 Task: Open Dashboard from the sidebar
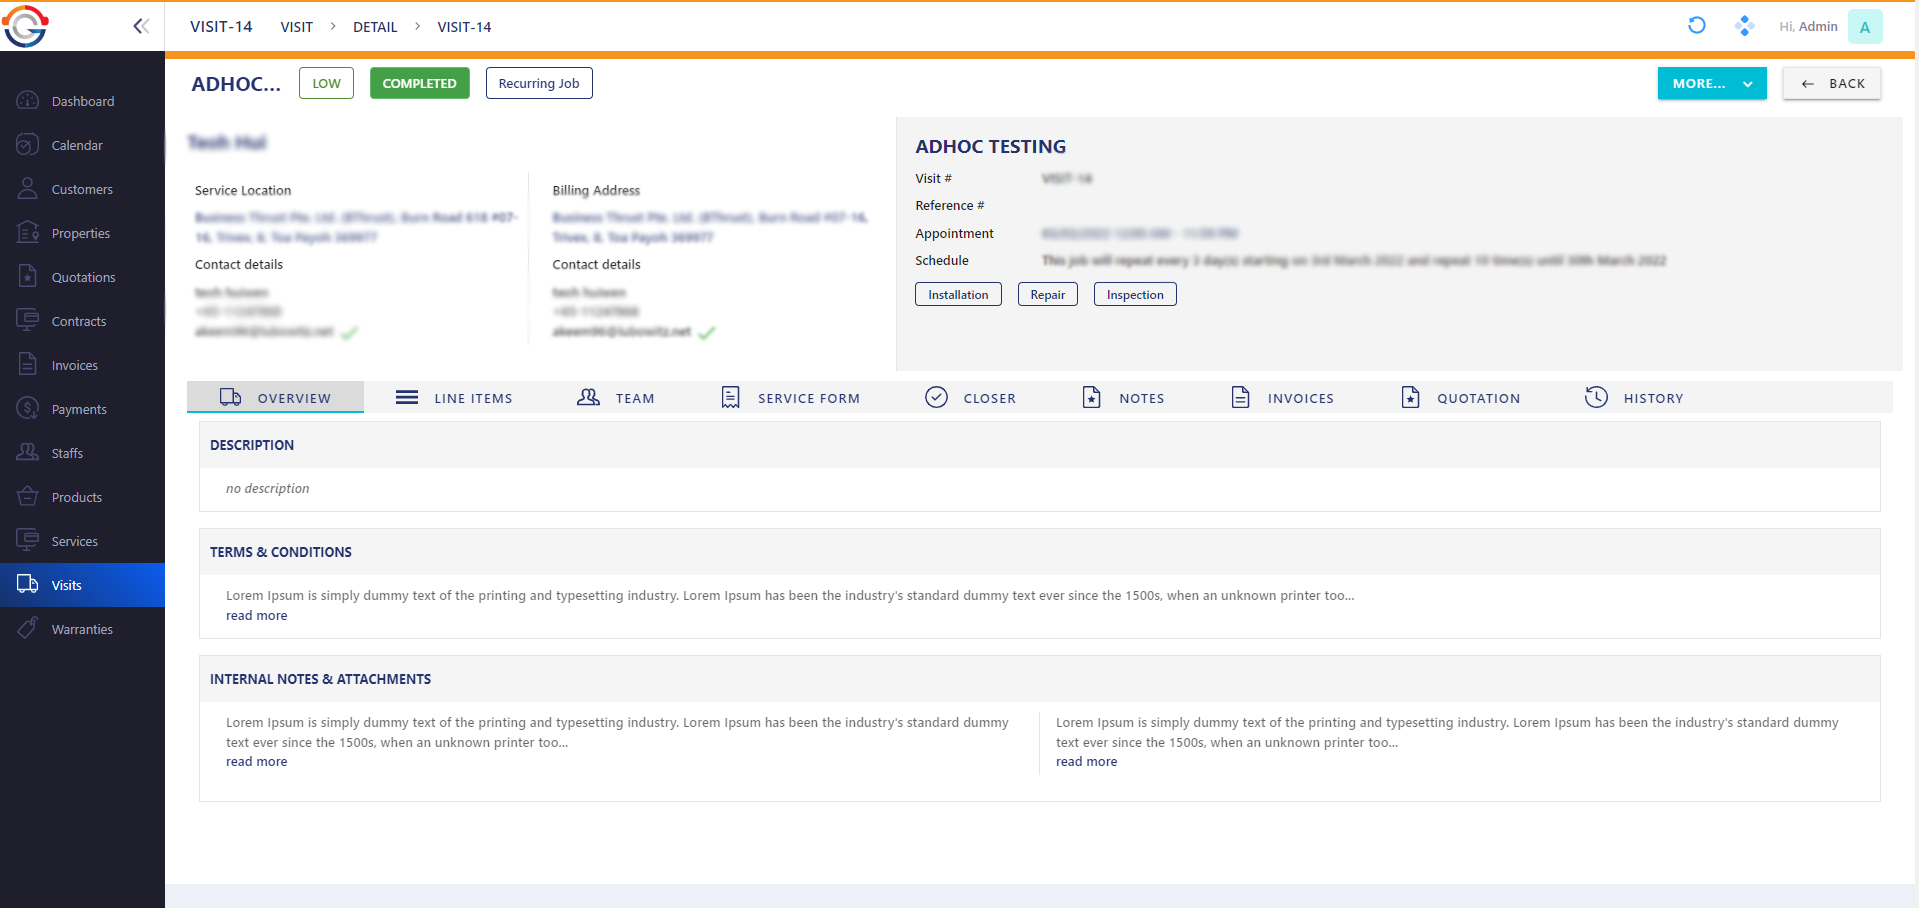point(82,101)
